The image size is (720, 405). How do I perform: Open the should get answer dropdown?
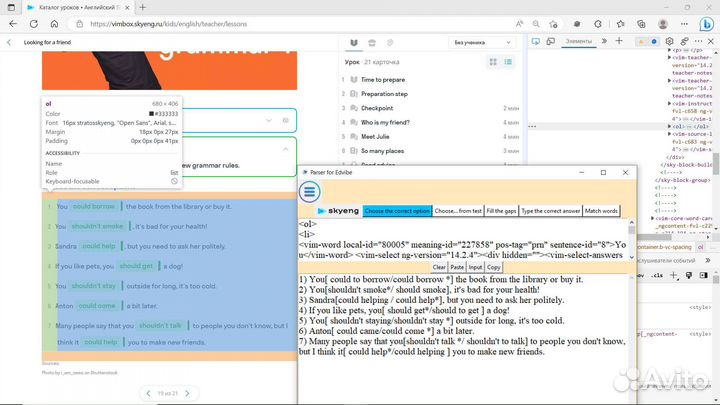point(139,266)
